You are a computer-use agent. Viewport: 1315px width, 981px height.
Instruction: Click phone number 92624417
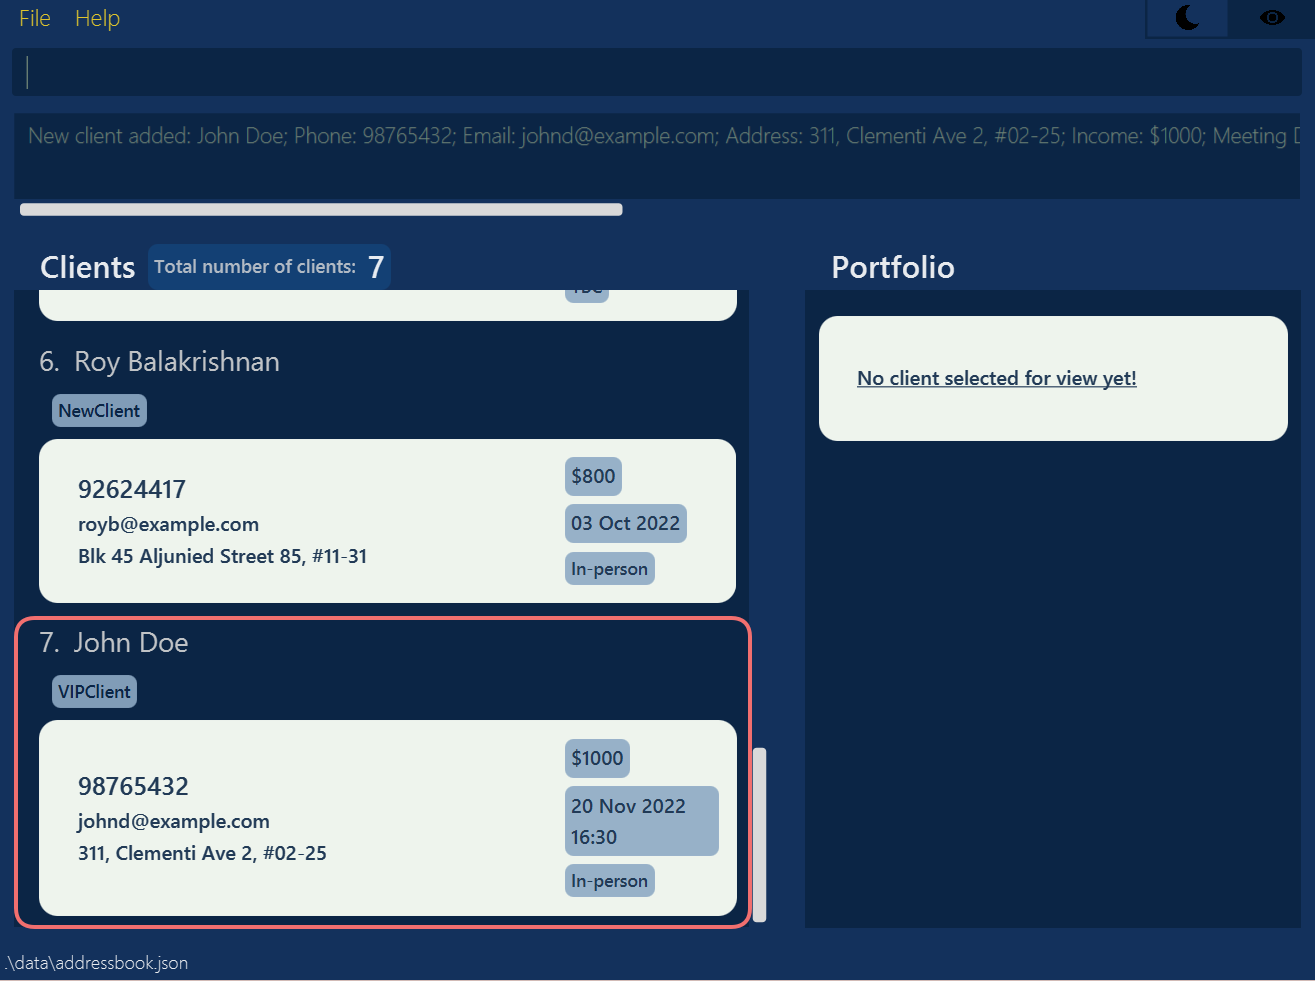[x=132, y=489]
